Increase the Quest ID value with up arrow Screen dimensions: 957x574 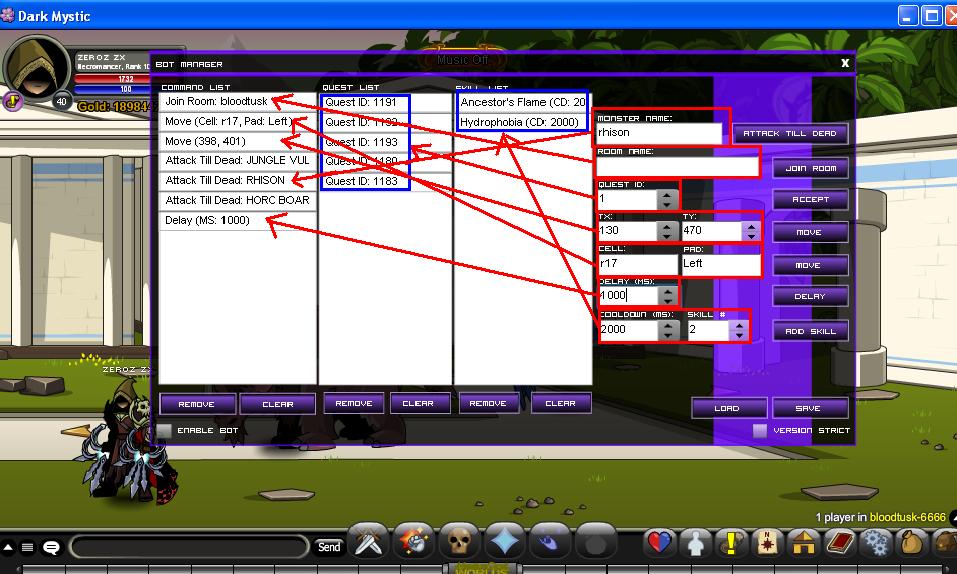point(666,194)
